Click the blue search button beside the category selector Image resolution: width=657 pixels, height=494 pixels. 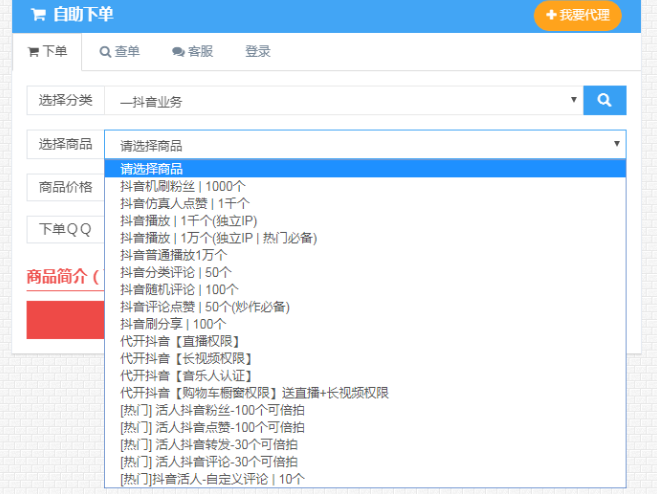[605, 100]
